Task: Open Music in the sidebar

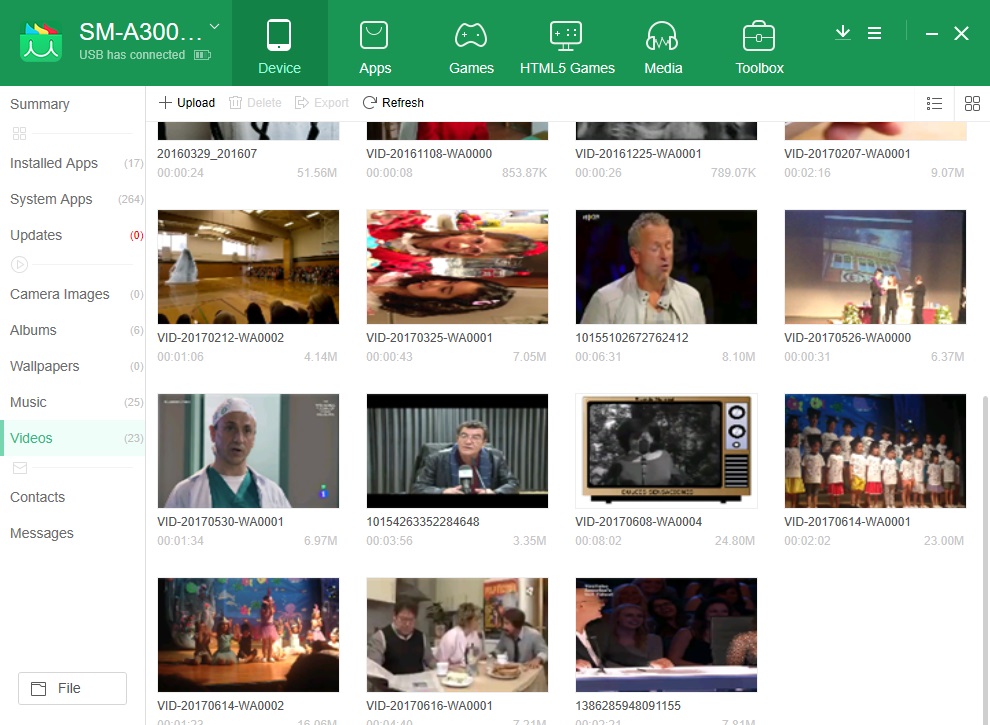Action: (28, 402)
